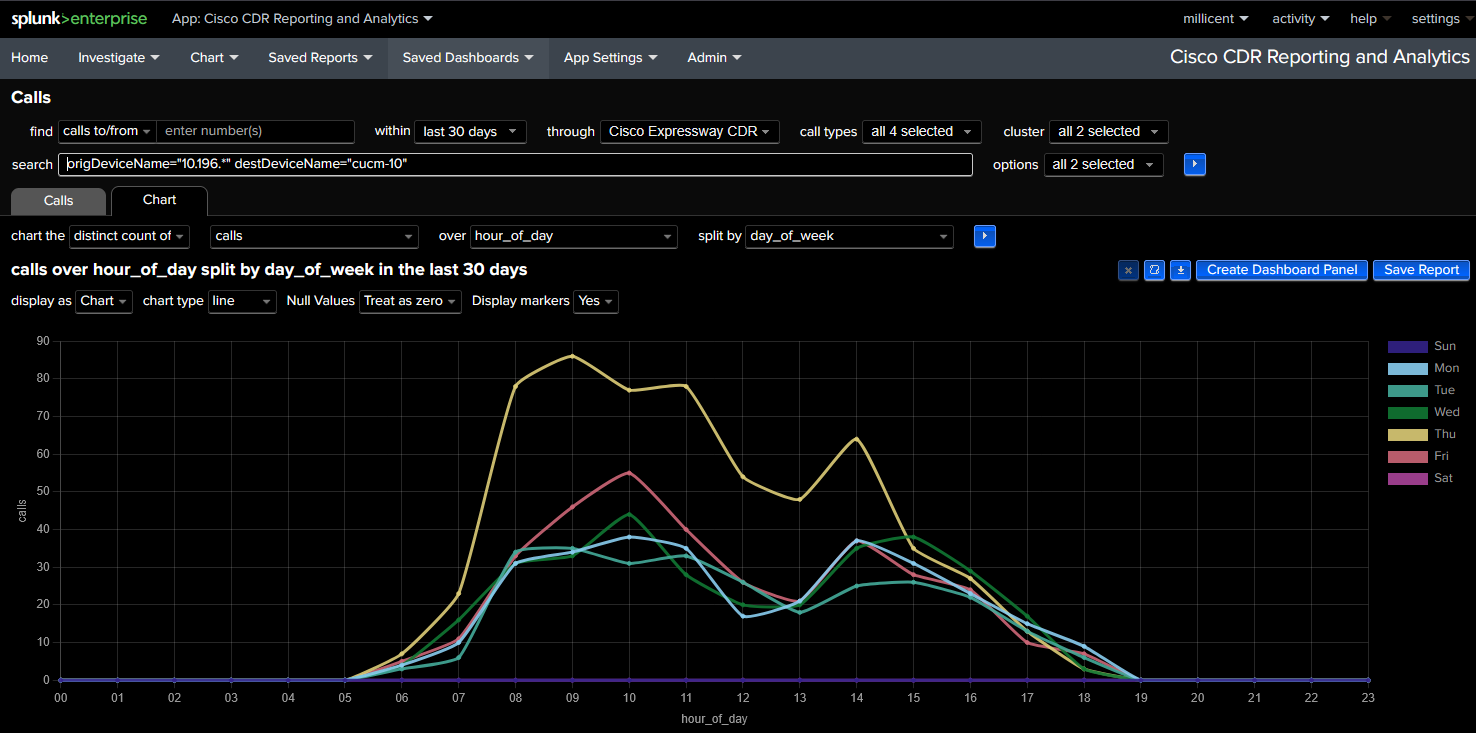Screen dimensions: 1476x733
Task: Toggle Thu series in chart legend
Action: [x=1444, y=434]
